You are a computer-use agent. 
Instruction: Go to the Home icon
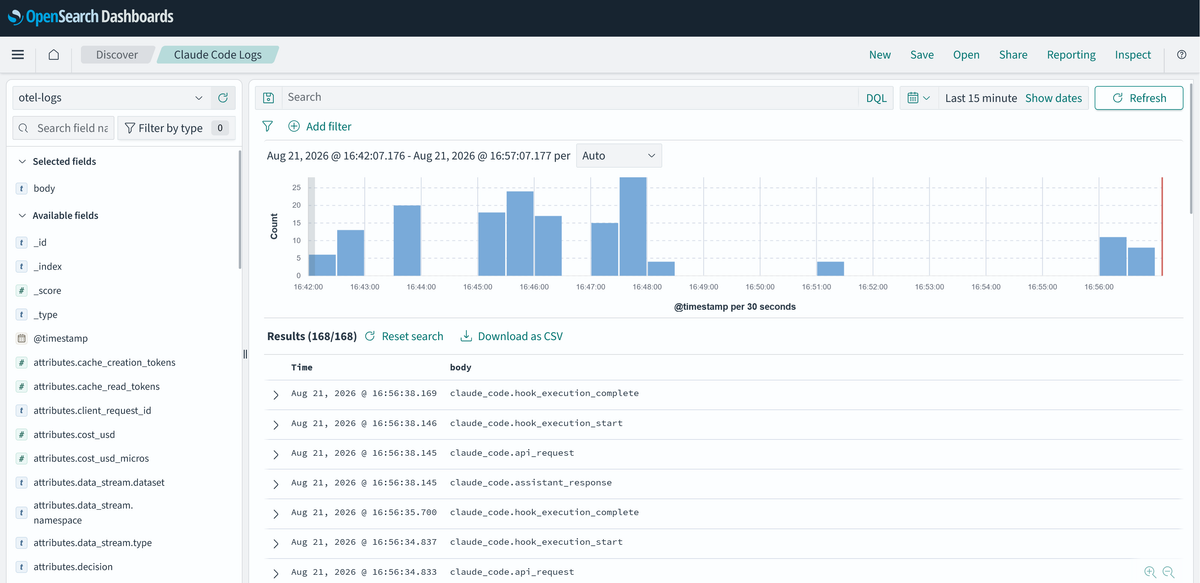[54, 55]
